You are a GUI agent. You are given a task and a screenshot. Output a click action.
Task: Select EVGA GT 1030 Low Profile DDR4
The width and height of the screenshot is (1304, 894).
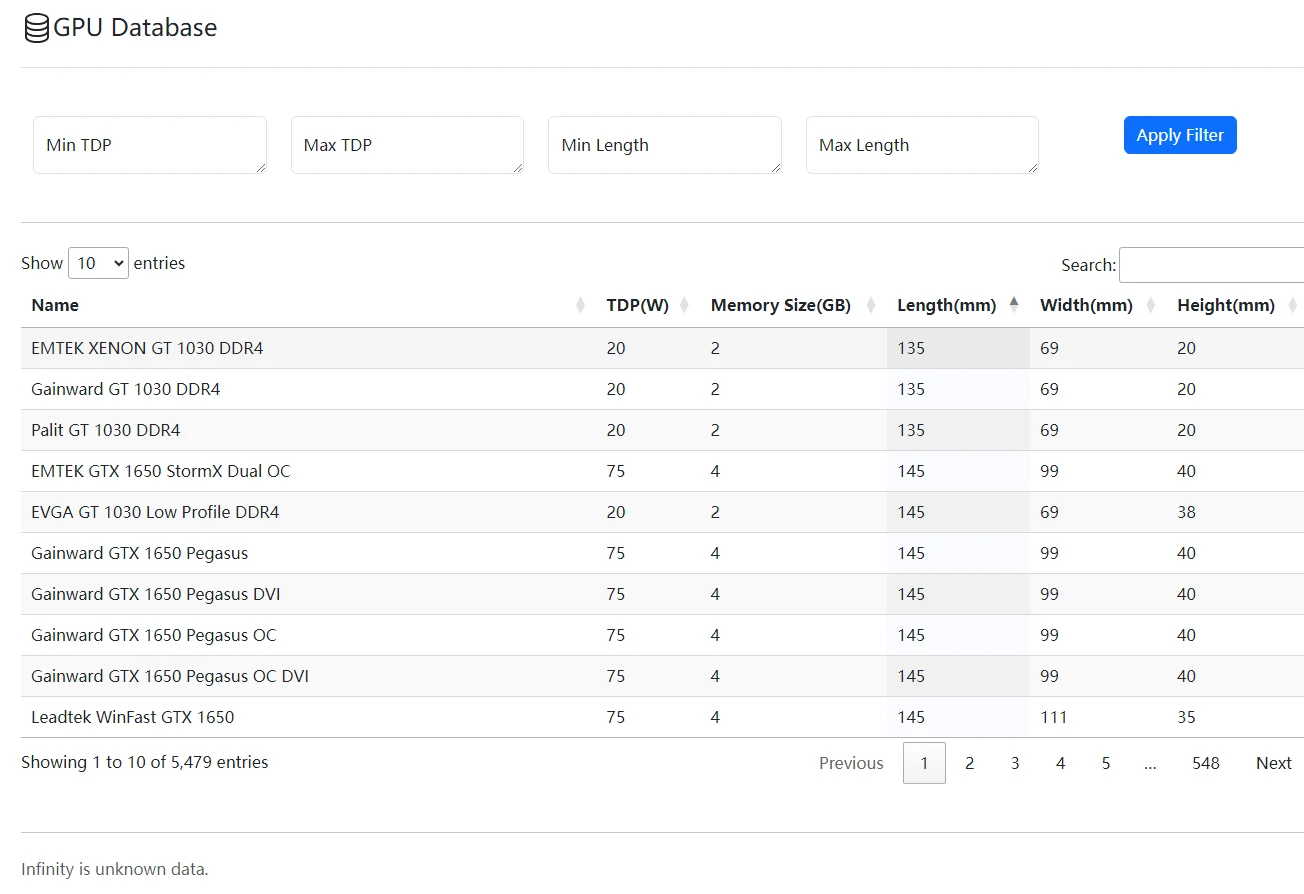pyautogui.click(x=155, y=512)
